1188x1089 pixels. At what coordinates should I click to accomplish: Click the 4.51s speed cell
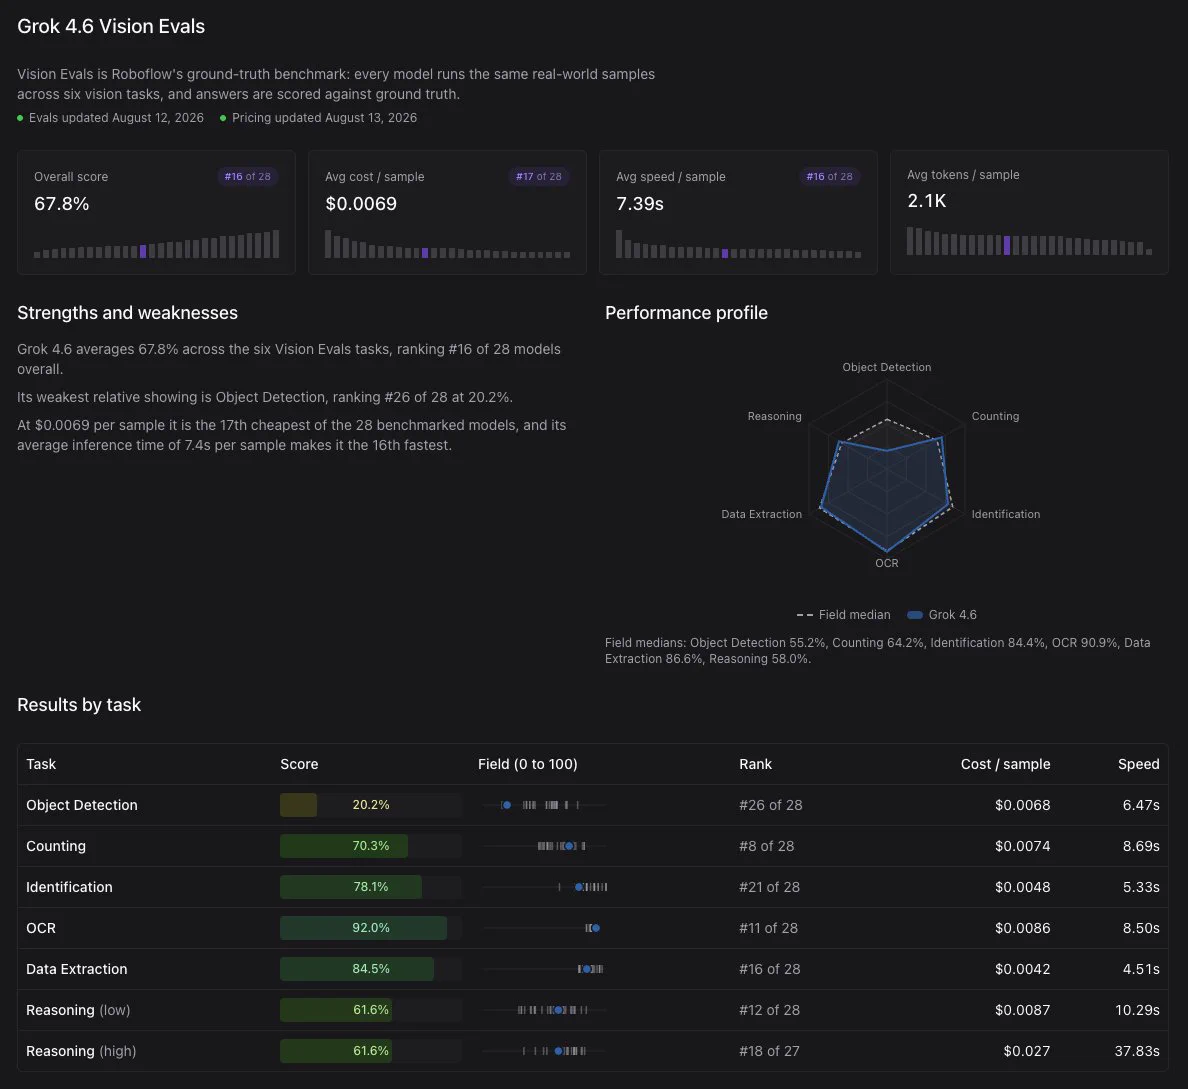(x=1141, y=969)
